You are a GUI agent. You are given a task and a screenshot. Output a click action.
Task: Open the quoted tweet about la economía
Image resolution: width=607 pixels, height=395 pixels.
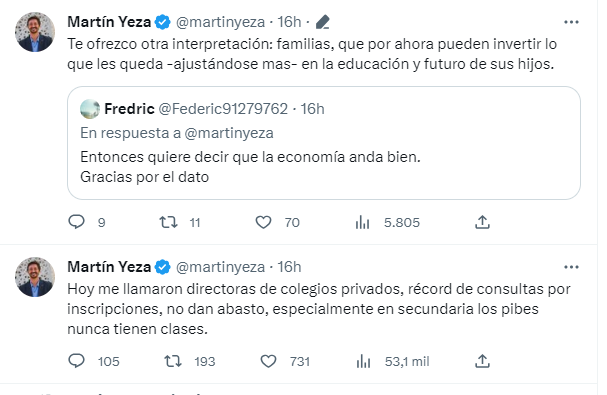pyautogui.click(x=324, y=143)
